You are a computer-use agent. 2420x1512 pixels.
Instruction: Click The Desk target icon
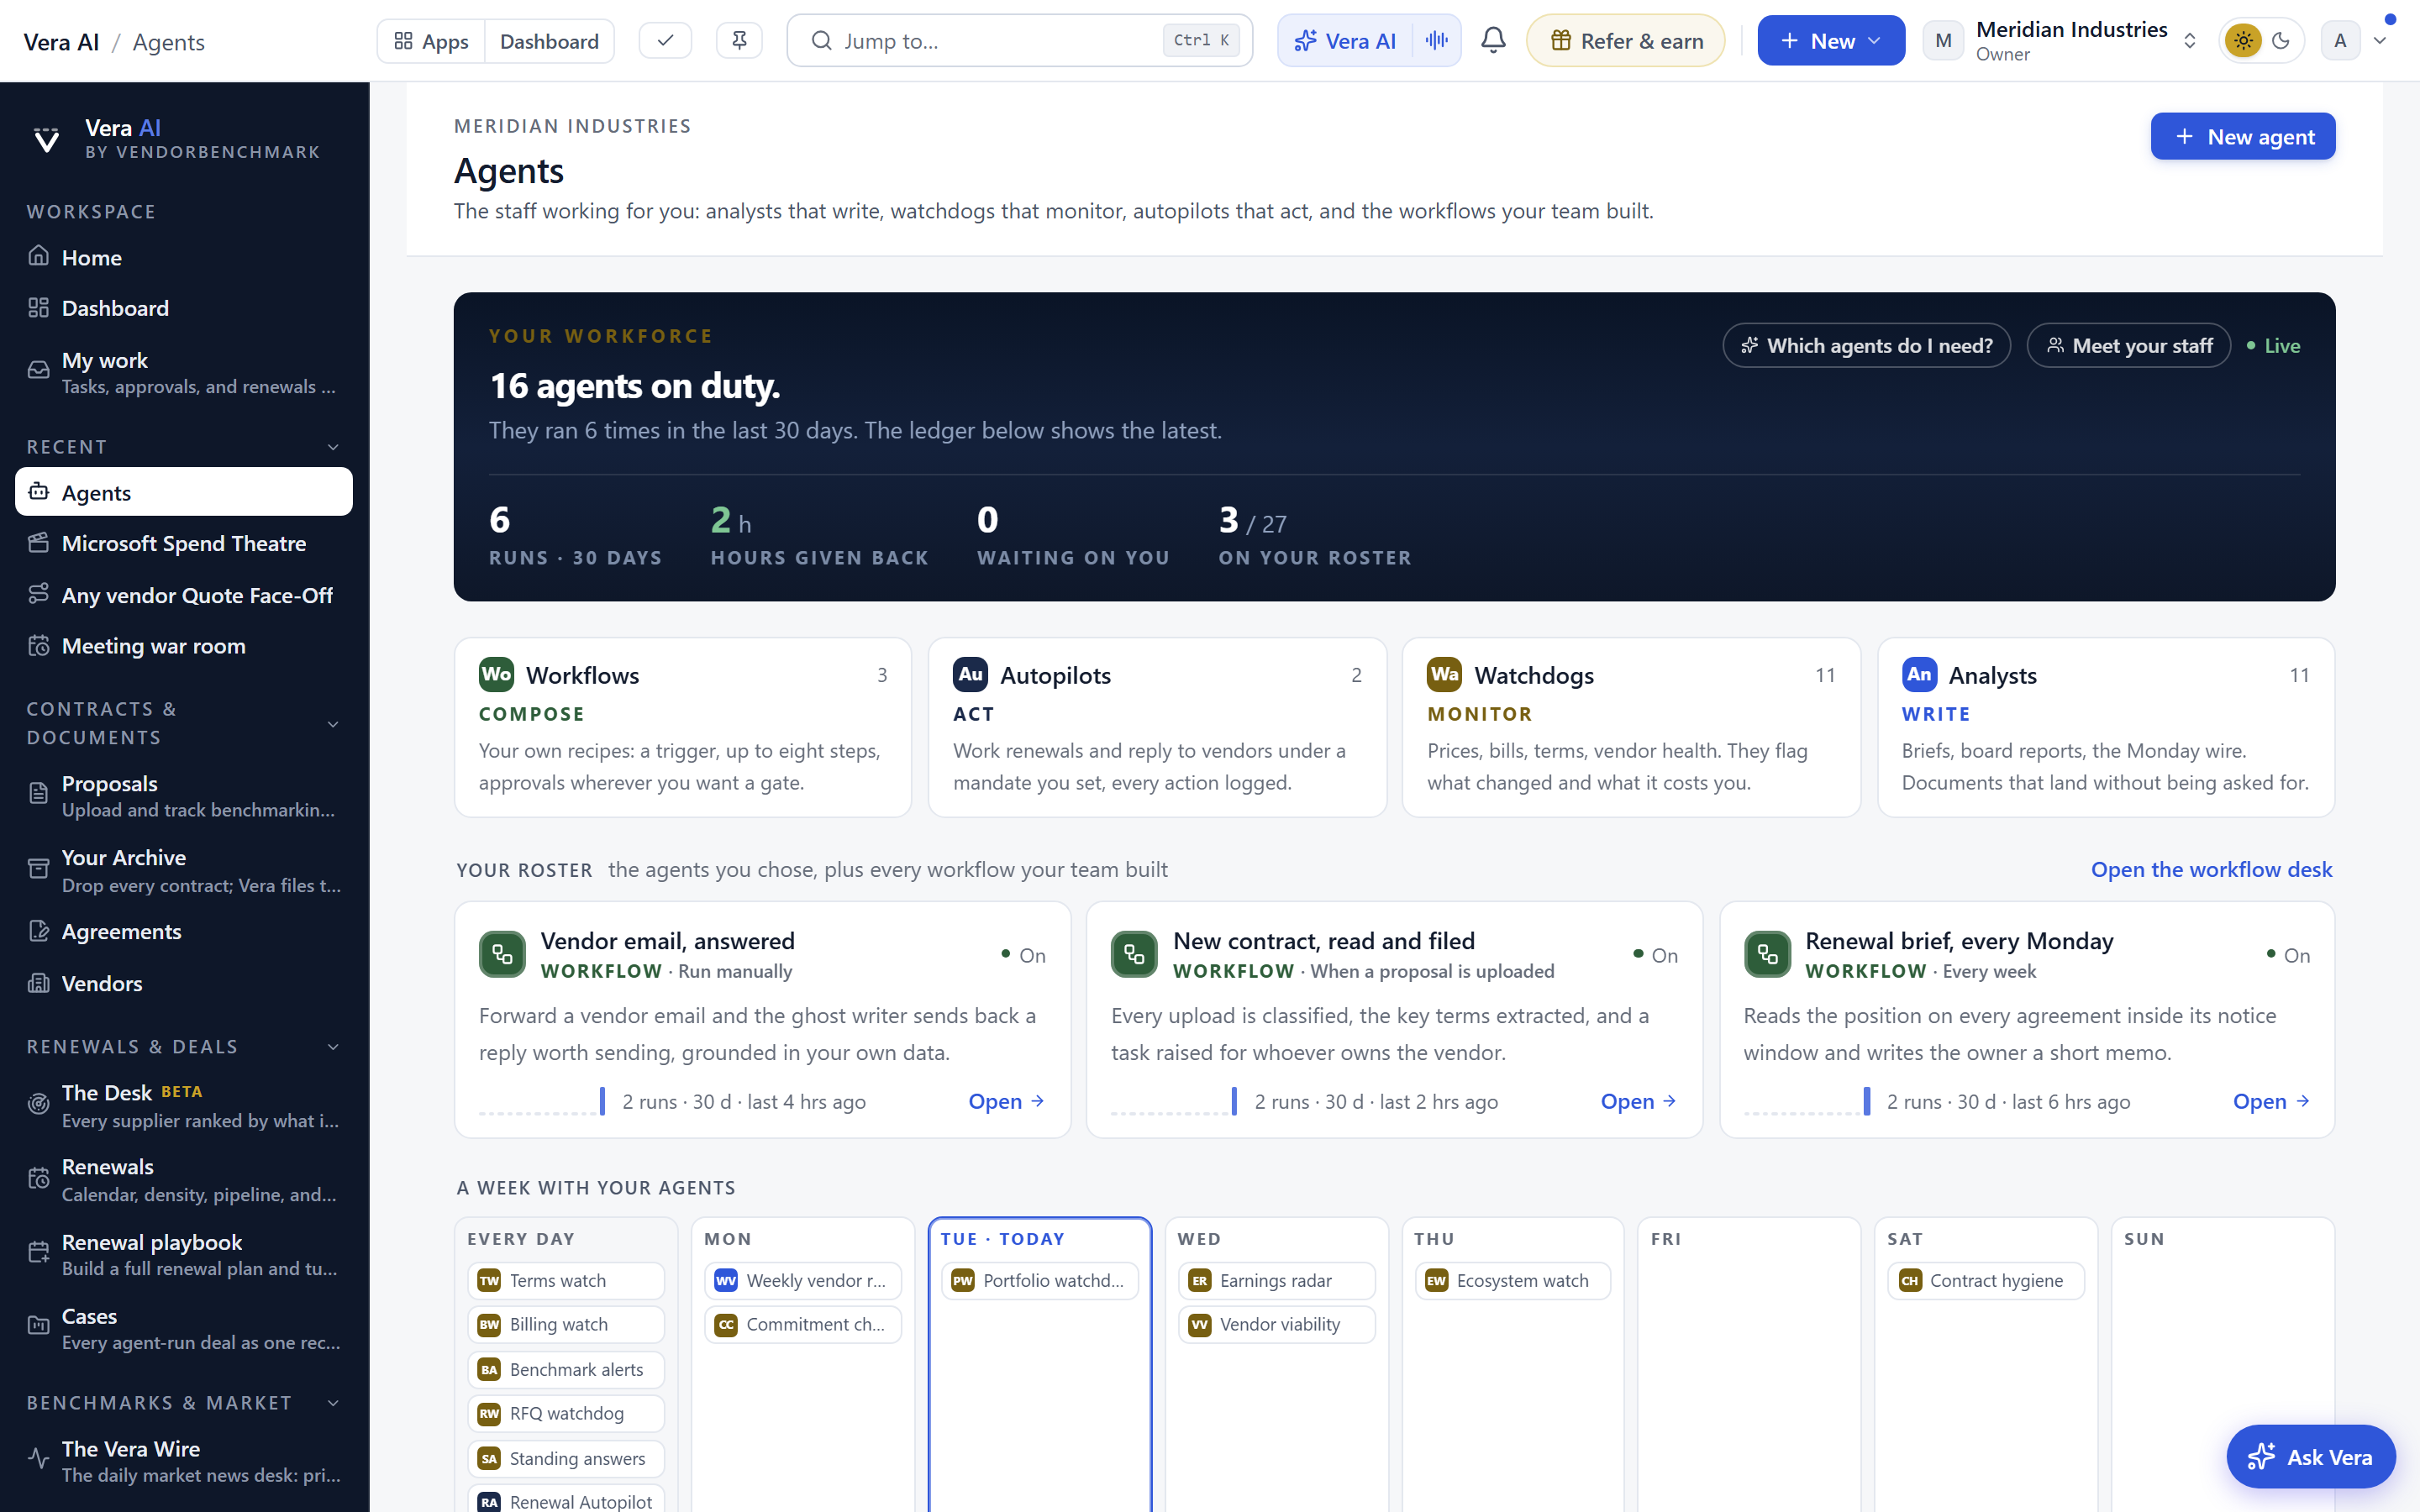(39, 1104)
